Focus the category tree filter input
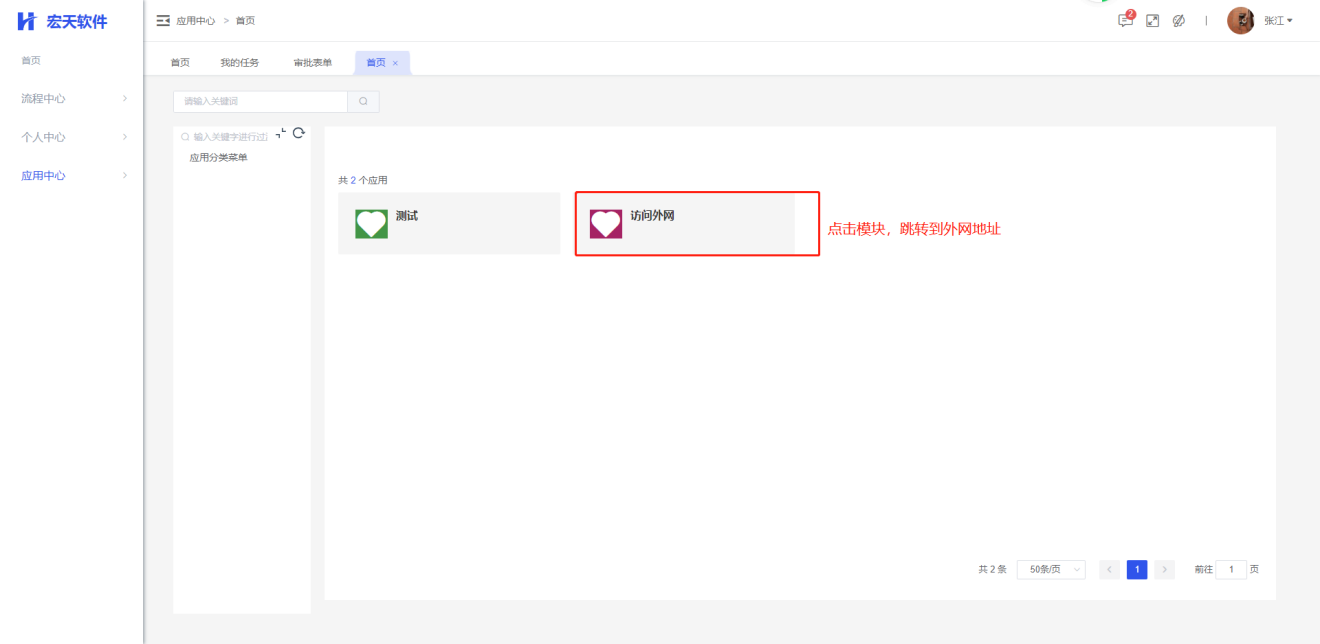Screen dimensions: 1320x644 pos(224,136)
